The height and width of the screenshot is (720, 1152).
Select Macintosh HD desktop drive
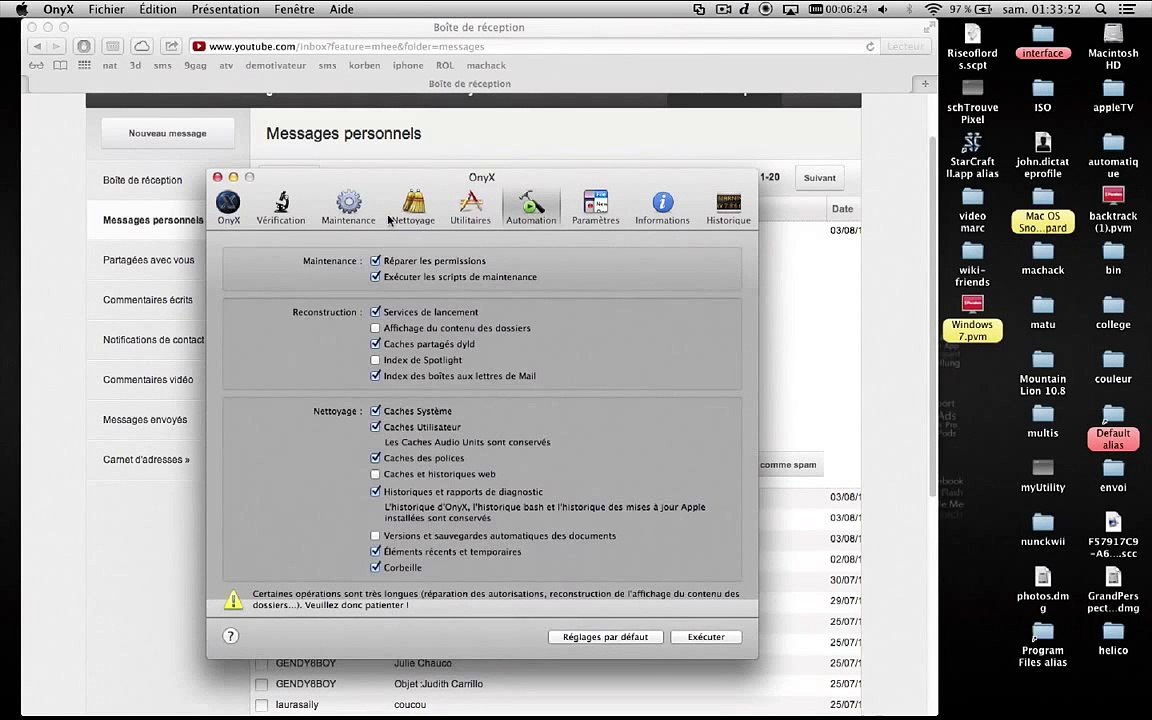click(x=1113, y=46)
